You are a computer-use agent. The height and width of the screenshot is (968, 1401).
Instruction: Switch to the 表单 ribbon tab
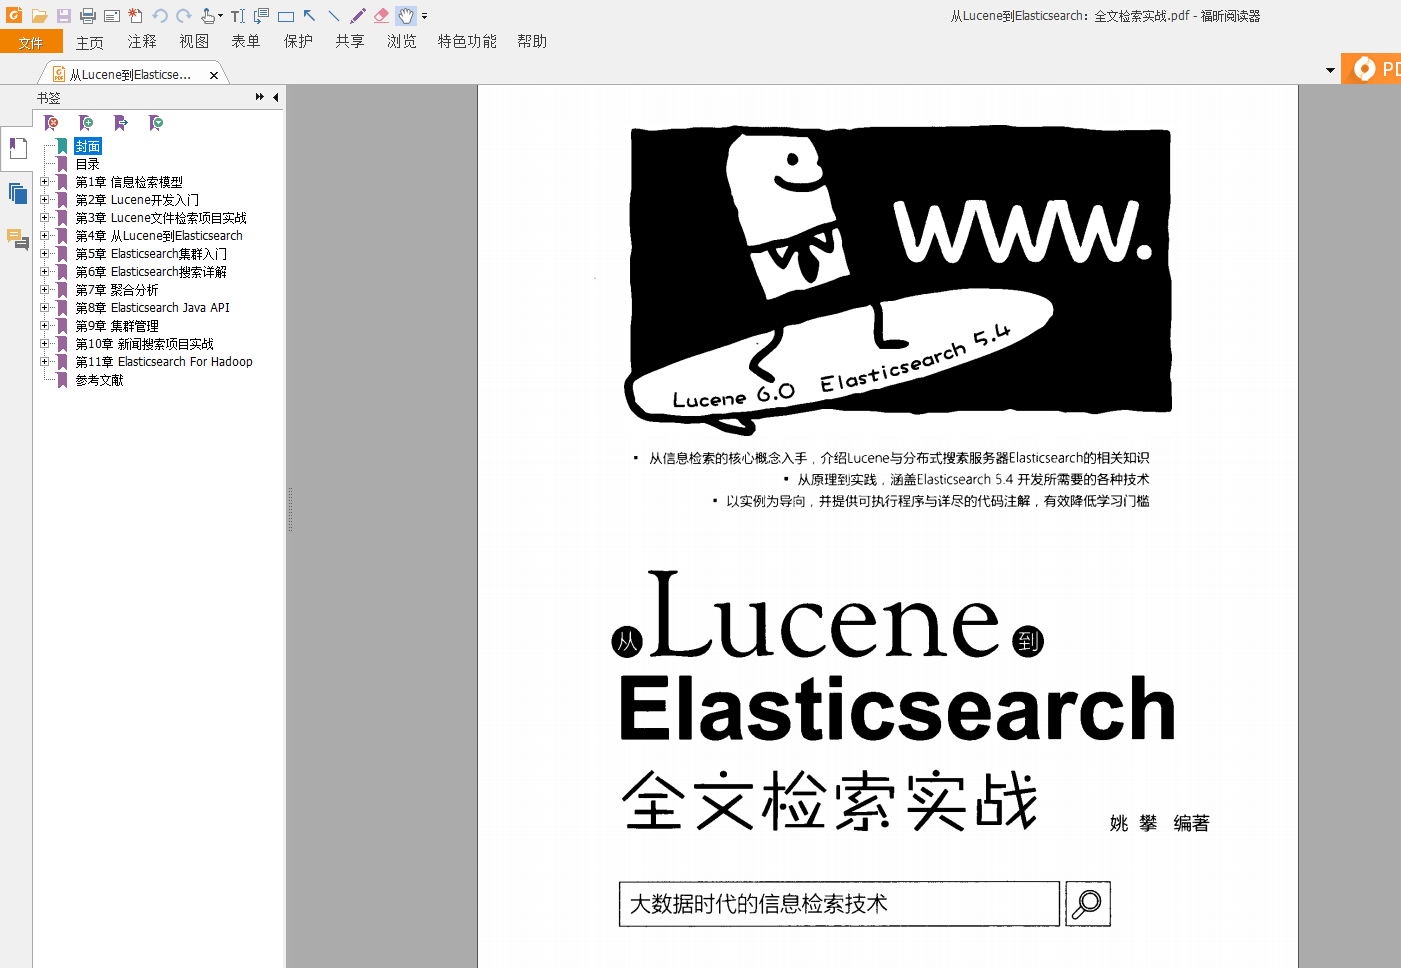246,42
